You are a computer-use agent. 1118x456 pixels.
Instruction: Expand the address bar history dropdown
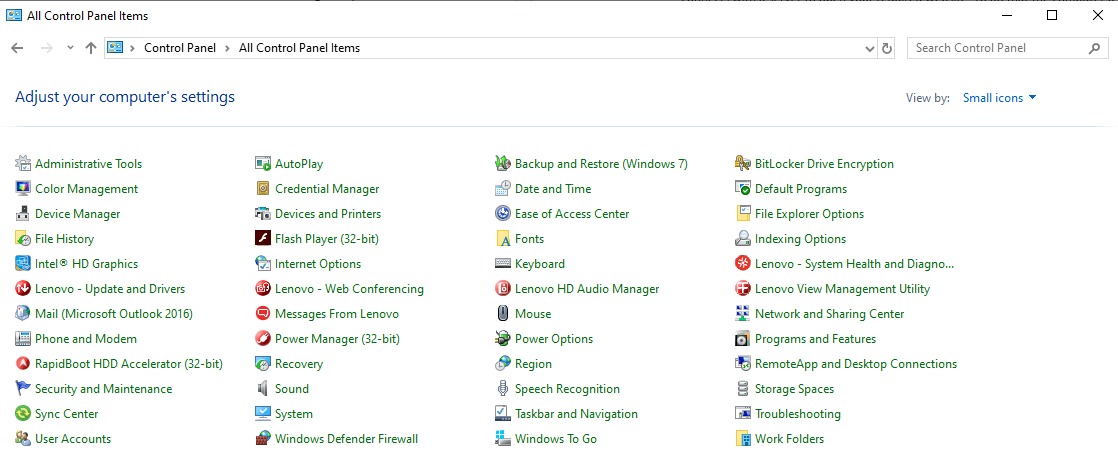(870, 48)
